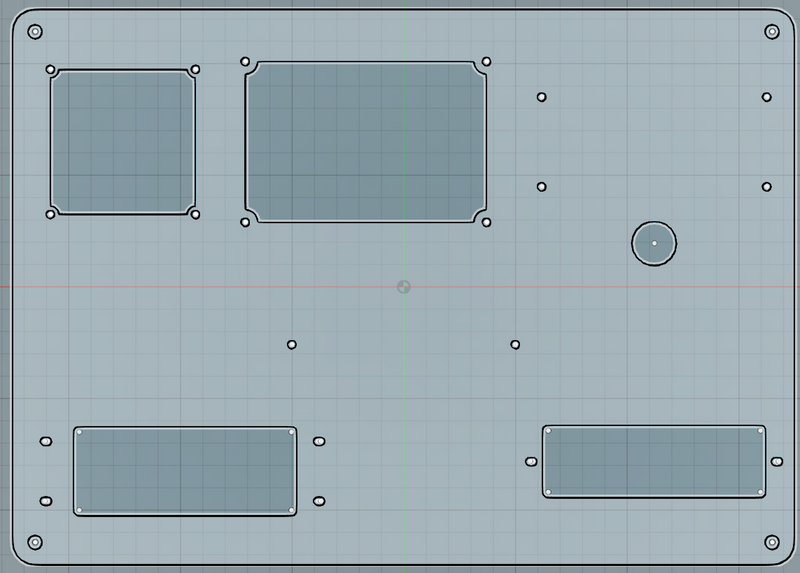The height and width of the screenshot is (573, 800).
Task: Click the bottom-right corner mounting hole of the plate
Action: tap(771, 542)
